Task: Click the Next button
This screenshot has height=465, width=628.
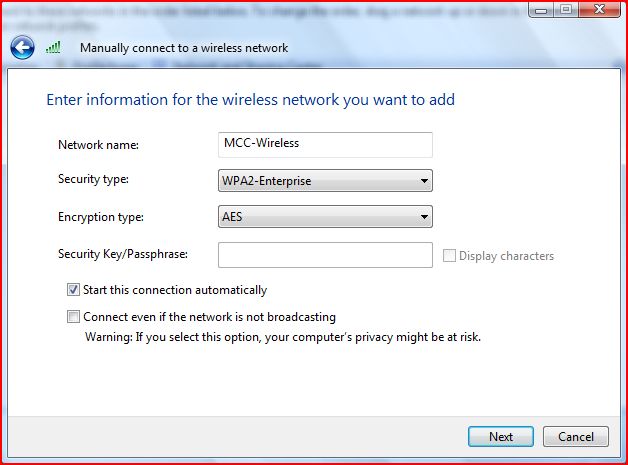Action: 501,437
